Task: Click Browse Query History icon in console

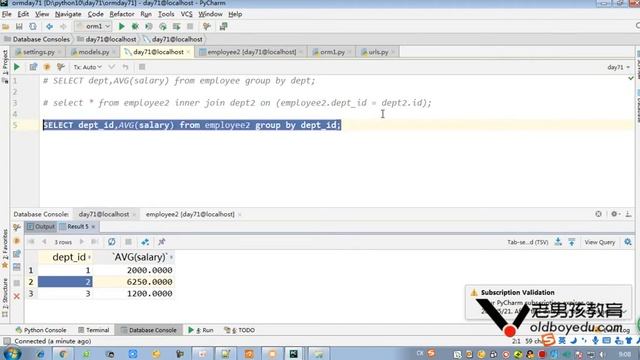Action: (33, 67)
